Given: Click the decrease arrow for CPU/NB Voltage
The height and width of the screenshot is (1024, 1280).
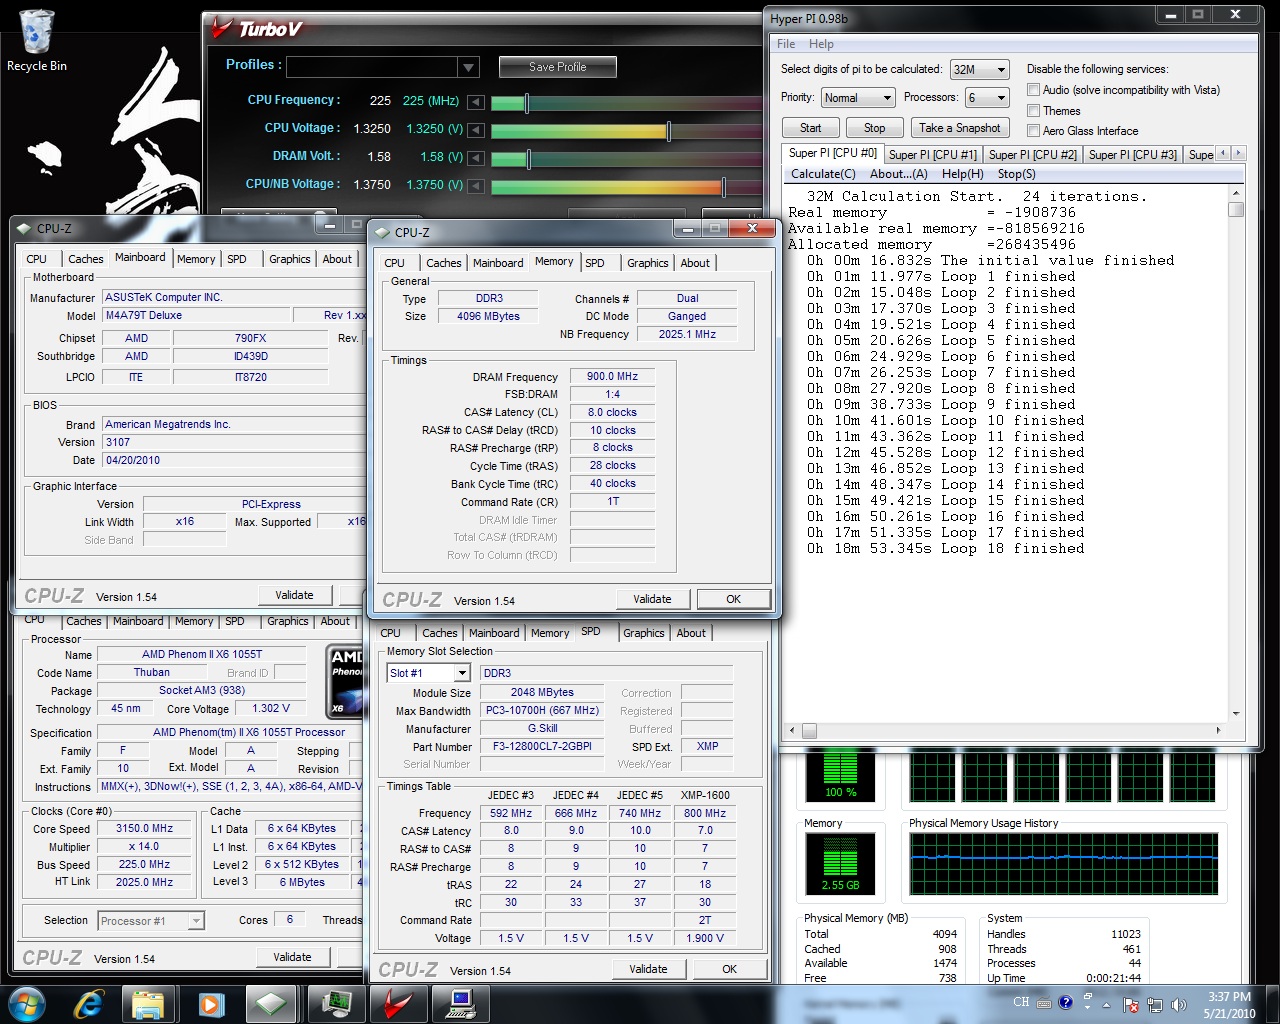Looking at the screenshot, I should click(x=476, y=186).
